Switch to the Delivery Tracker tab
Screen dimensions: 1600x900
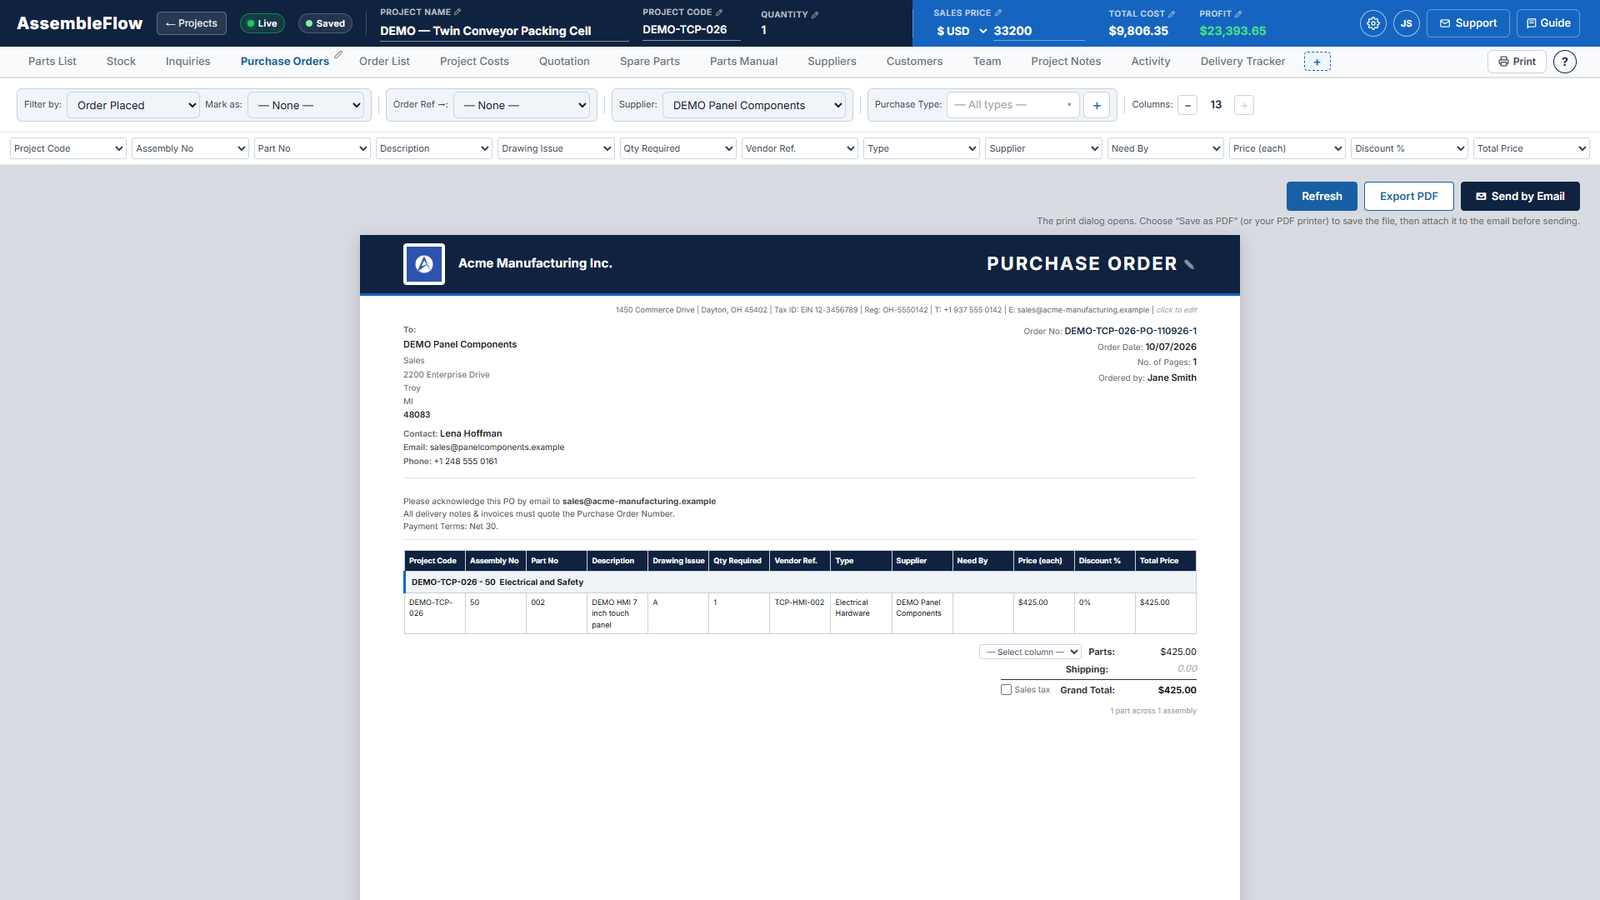click(1243, 62)
